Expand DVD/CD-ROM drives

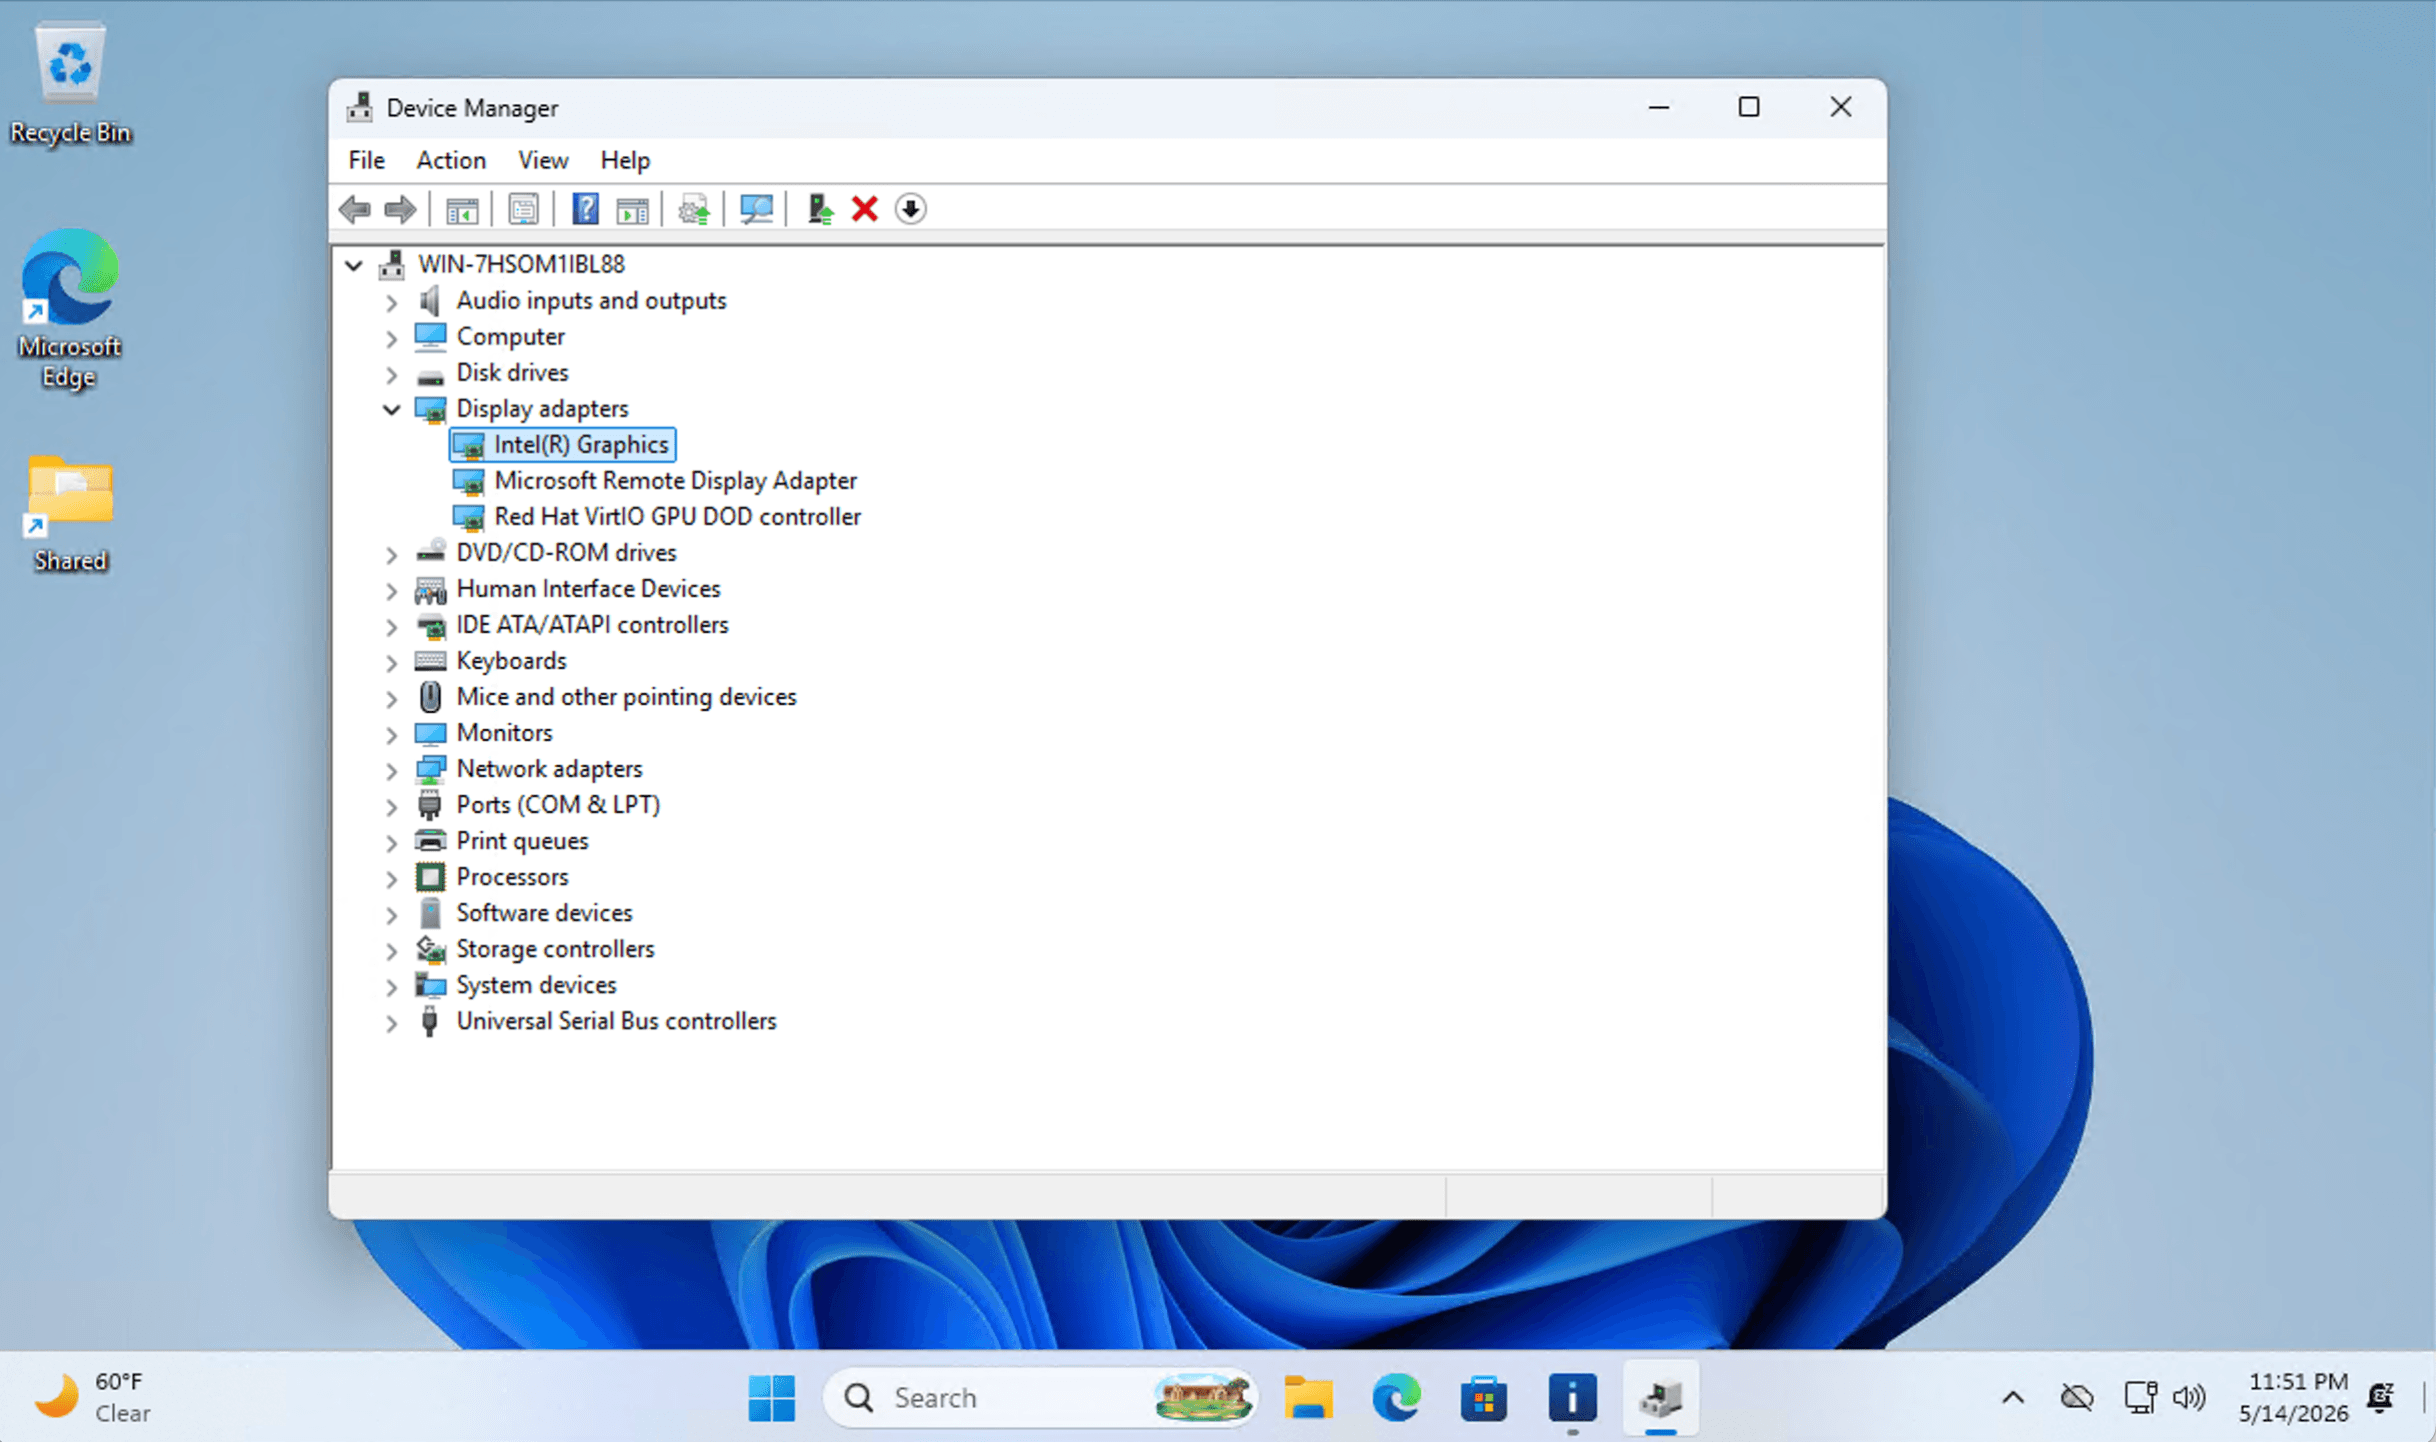coord(392,554)
